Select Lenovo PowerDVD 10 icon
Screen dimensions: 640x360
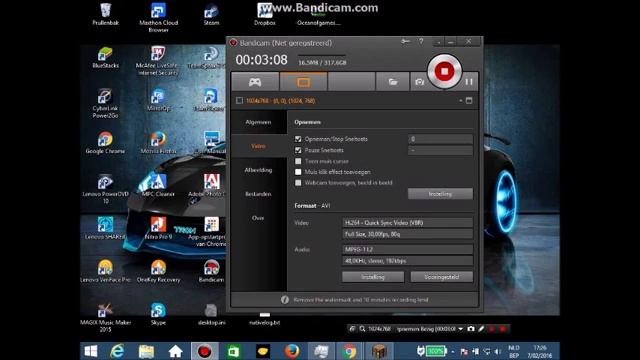pos(105,189)
